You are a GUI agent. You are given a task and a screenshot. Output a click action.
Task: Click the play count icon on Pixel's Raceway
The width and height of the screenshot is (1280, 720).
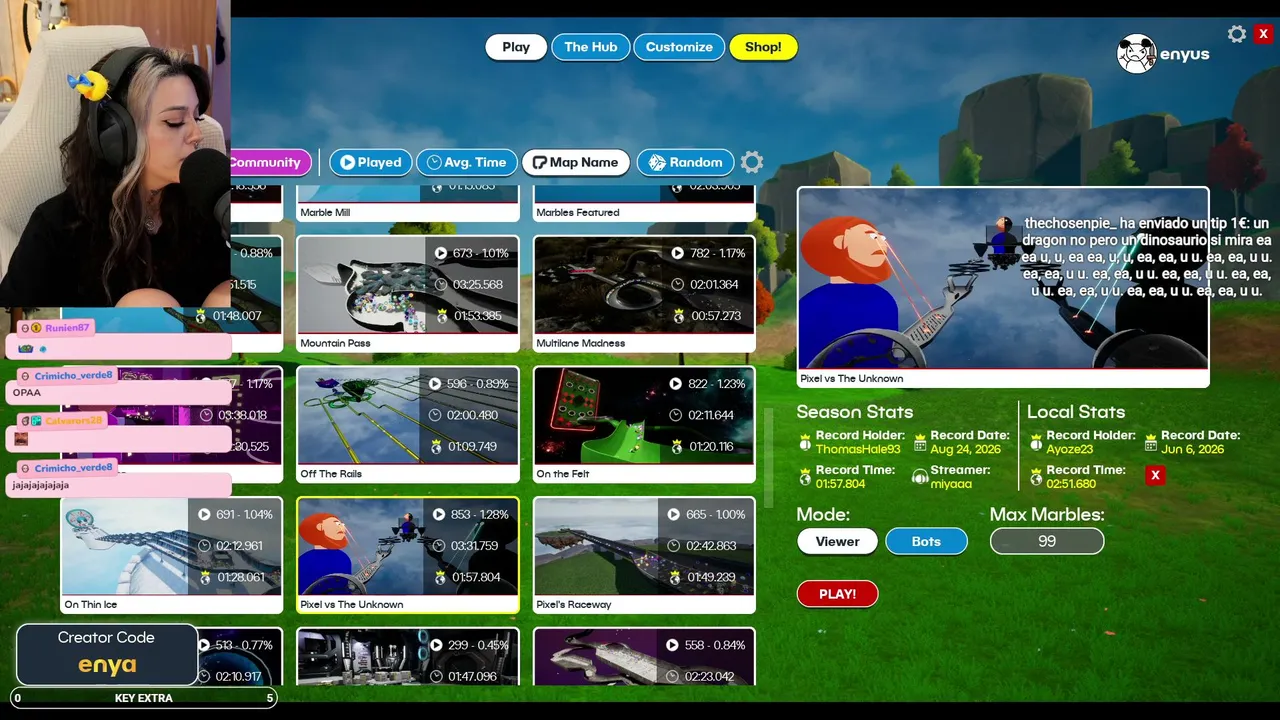674,514
